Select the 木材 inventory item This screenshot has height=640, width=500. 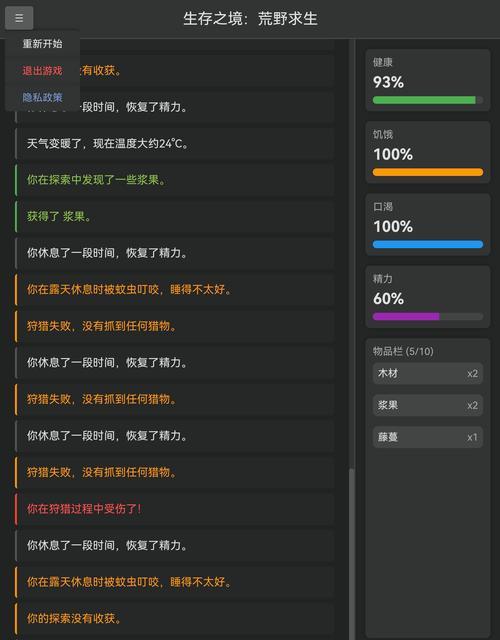pos(428,373)
